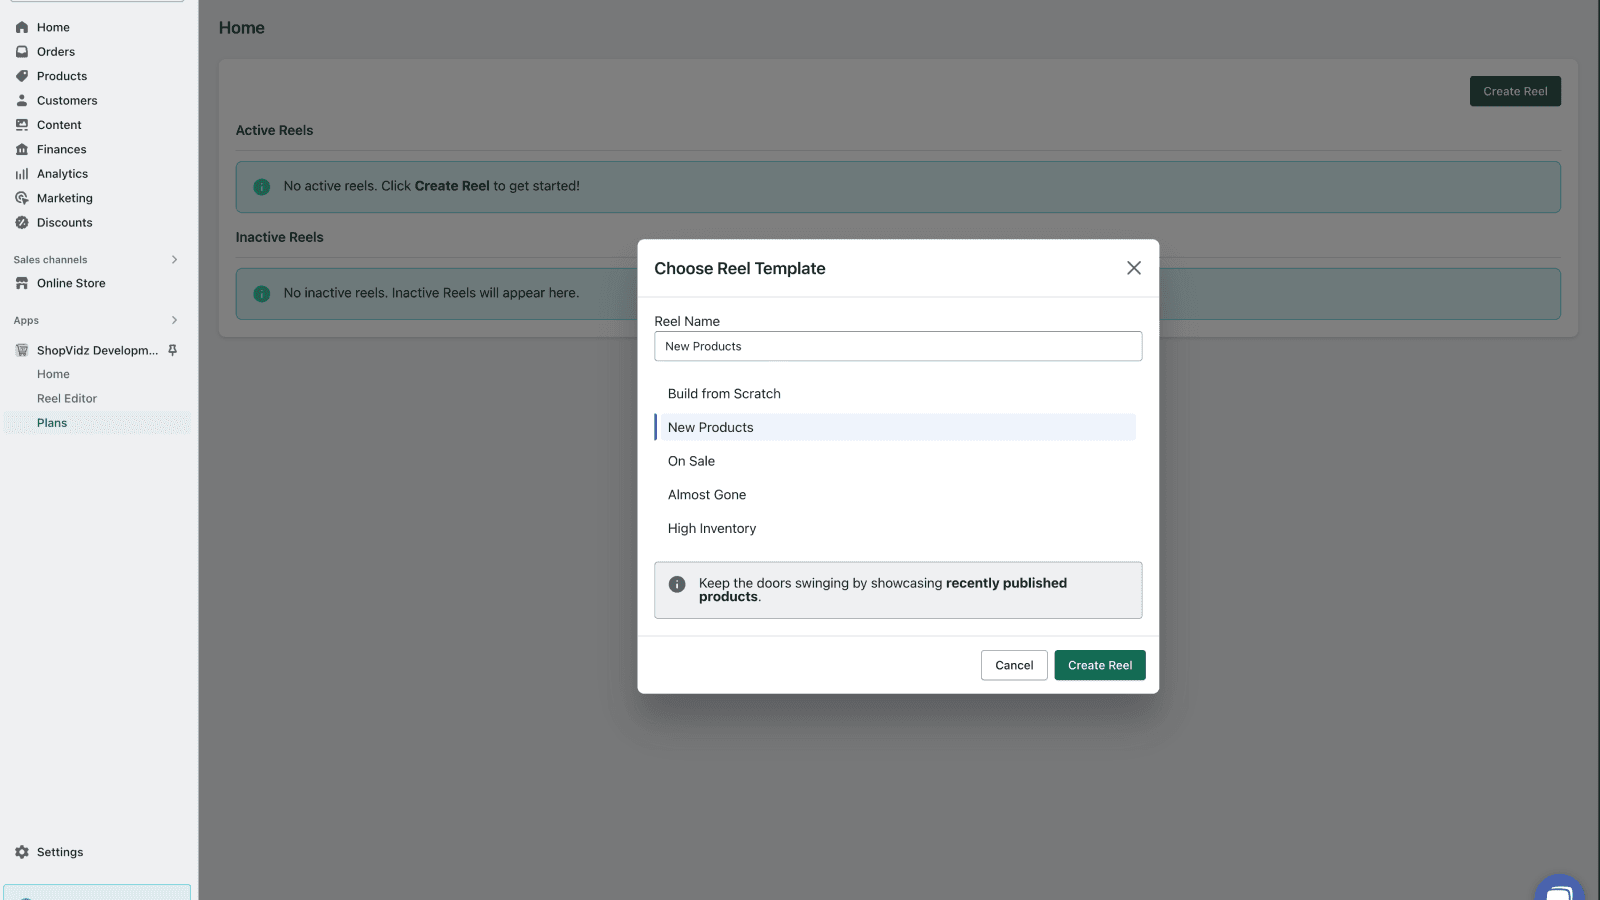Click the Content icon
1600x900 pixels.
(x=22, y=124)
